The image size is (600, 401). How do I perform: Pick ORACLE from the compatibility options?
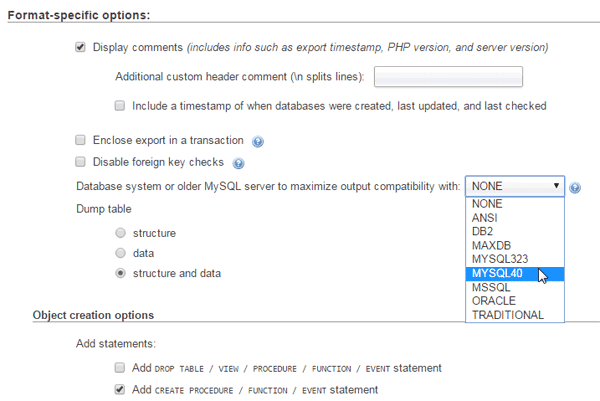(x=515, y=301)
